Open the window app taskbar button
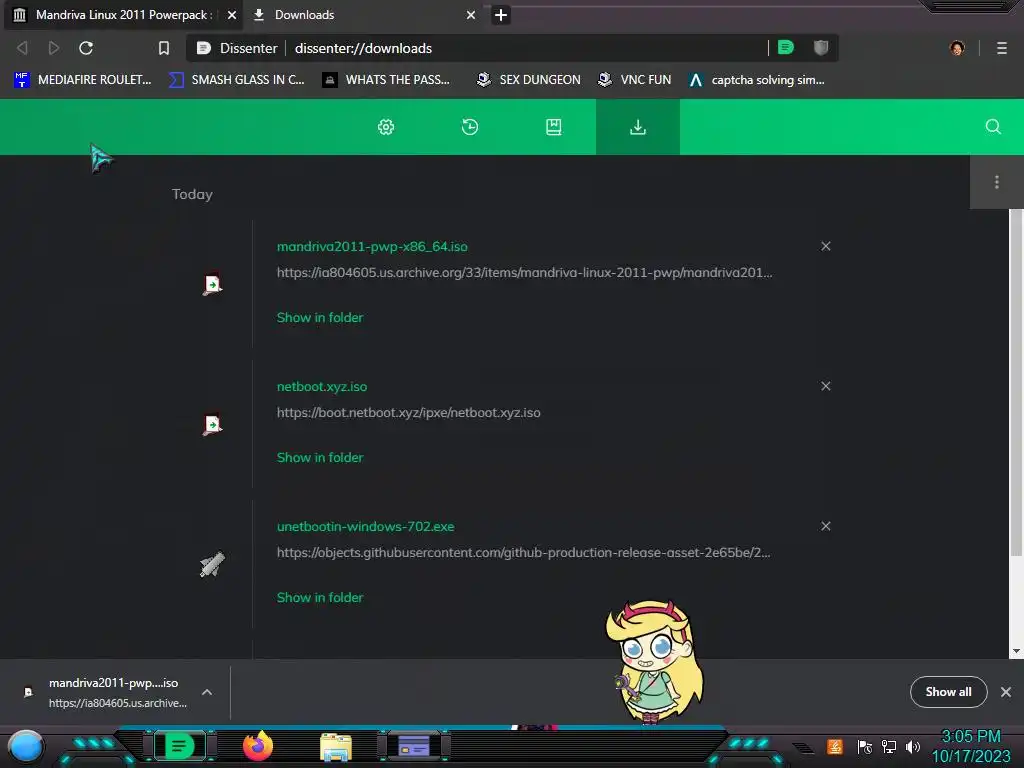 pos(414,746)
